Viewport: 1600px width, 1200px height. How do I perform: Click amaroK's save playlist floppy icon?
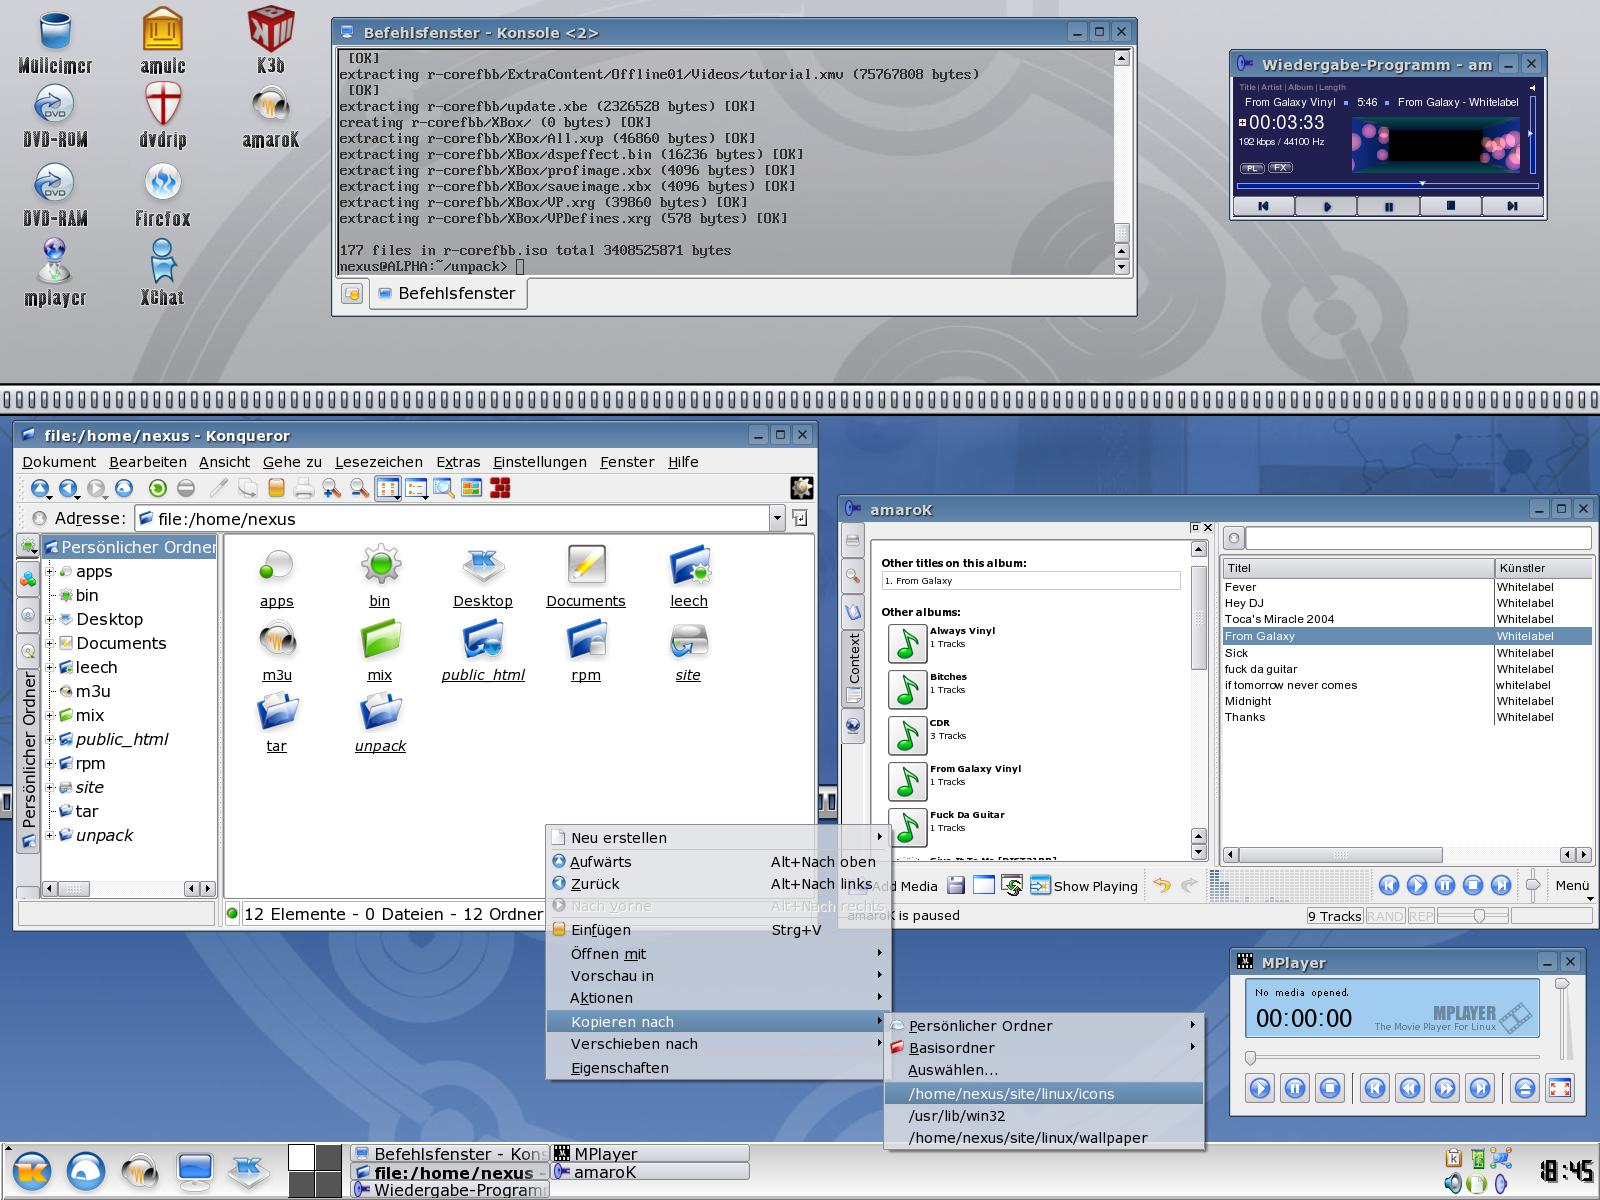point(956,885)
